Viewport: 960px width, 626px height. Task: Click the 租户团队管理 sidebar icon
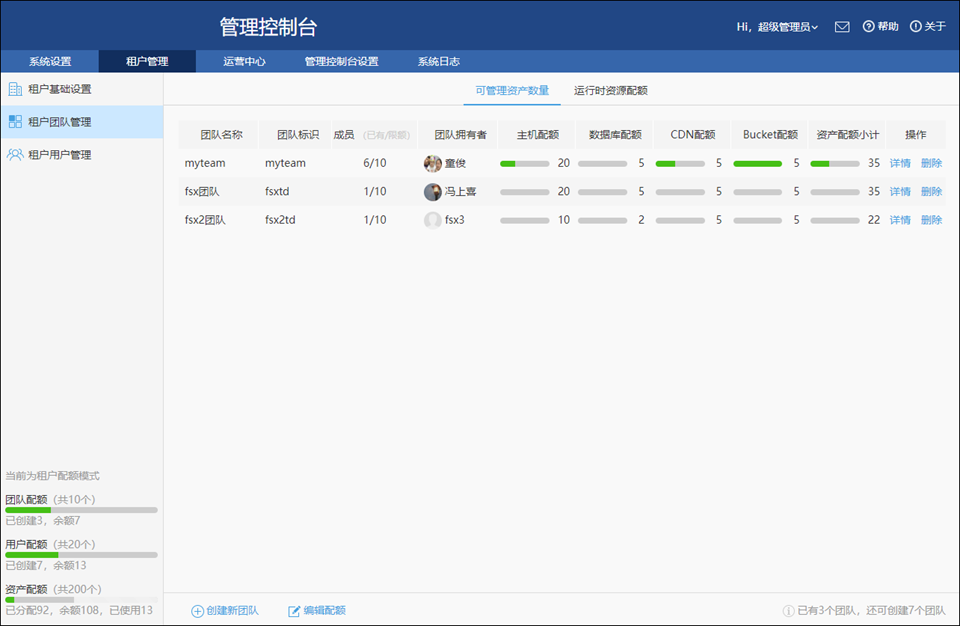[x=16, y=122]
